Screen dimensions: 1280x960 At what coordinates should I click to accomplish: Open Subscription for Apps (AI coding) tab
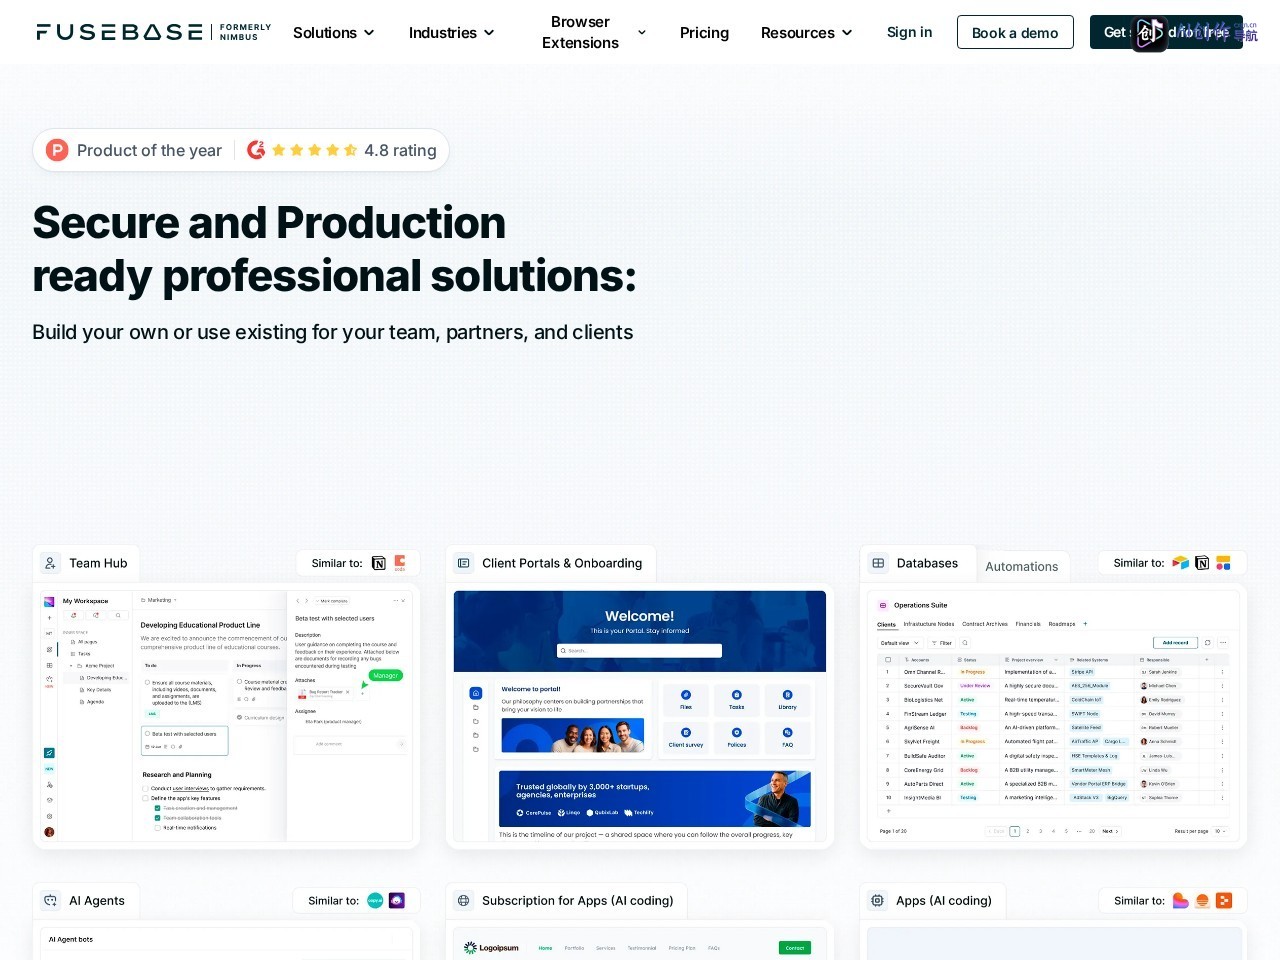[x=566, y=900]
